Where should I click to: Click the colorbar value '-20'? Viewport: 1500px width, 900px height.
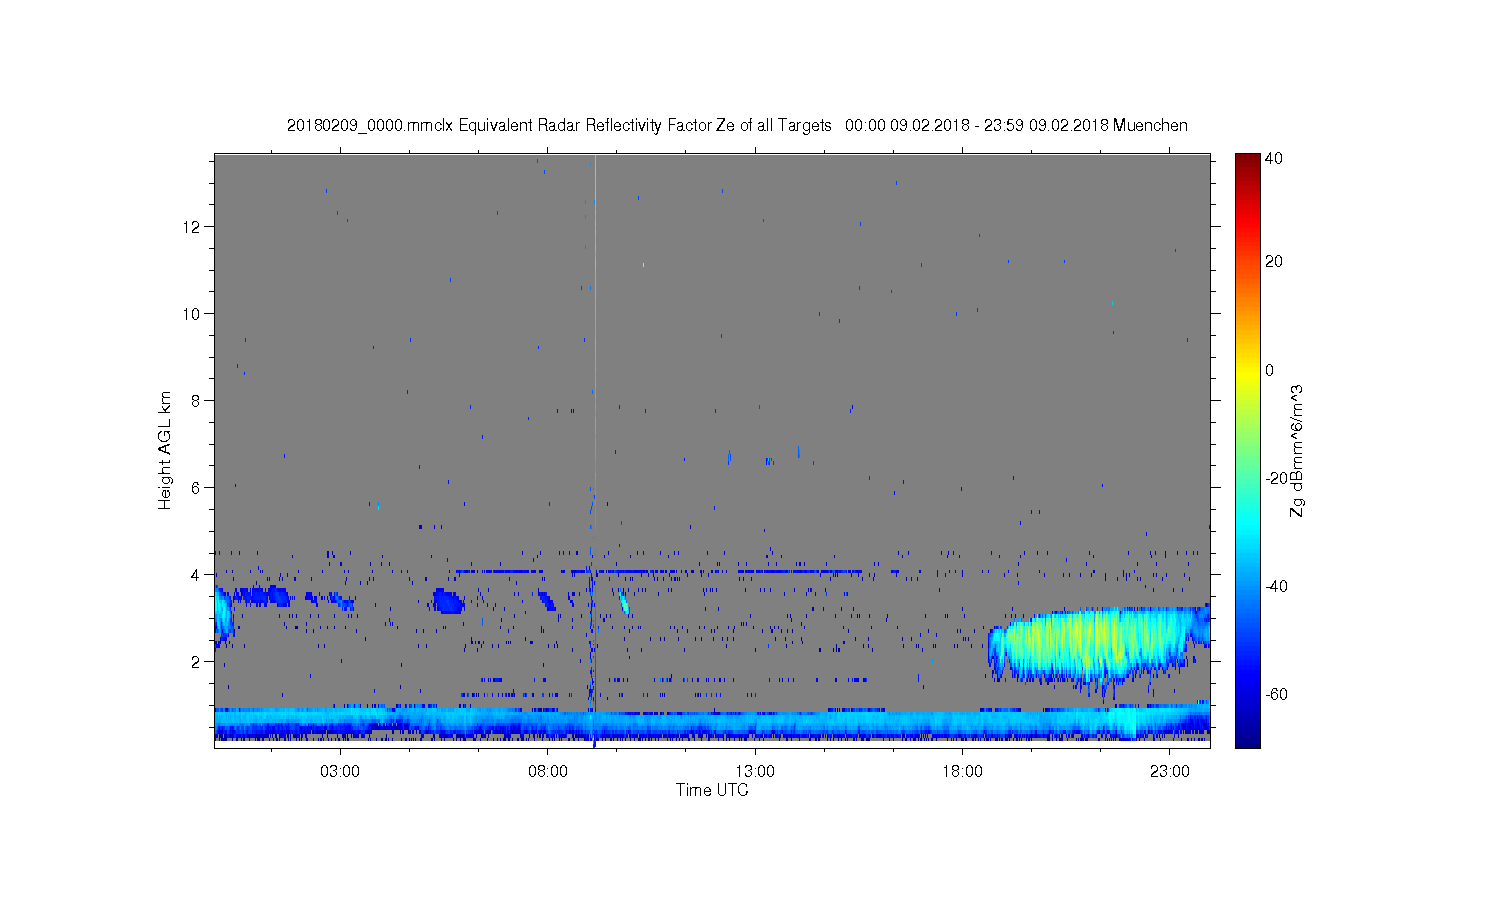(1276, 478)
